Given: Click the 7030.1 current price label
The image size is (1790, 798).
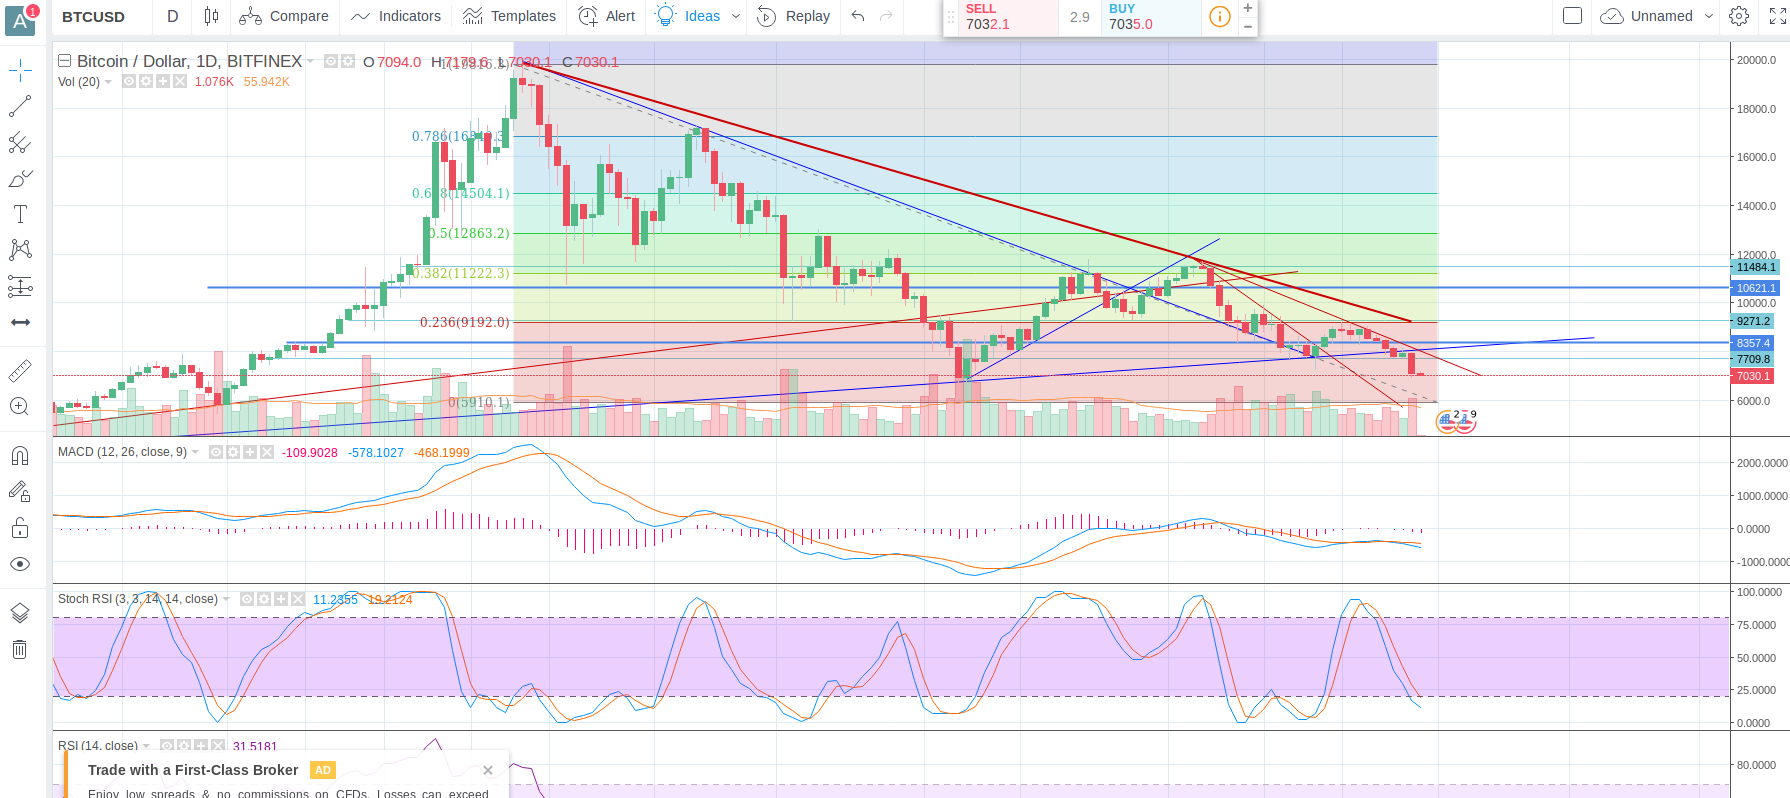Looking at the screenshot, I should click(x=1753, y=376).
